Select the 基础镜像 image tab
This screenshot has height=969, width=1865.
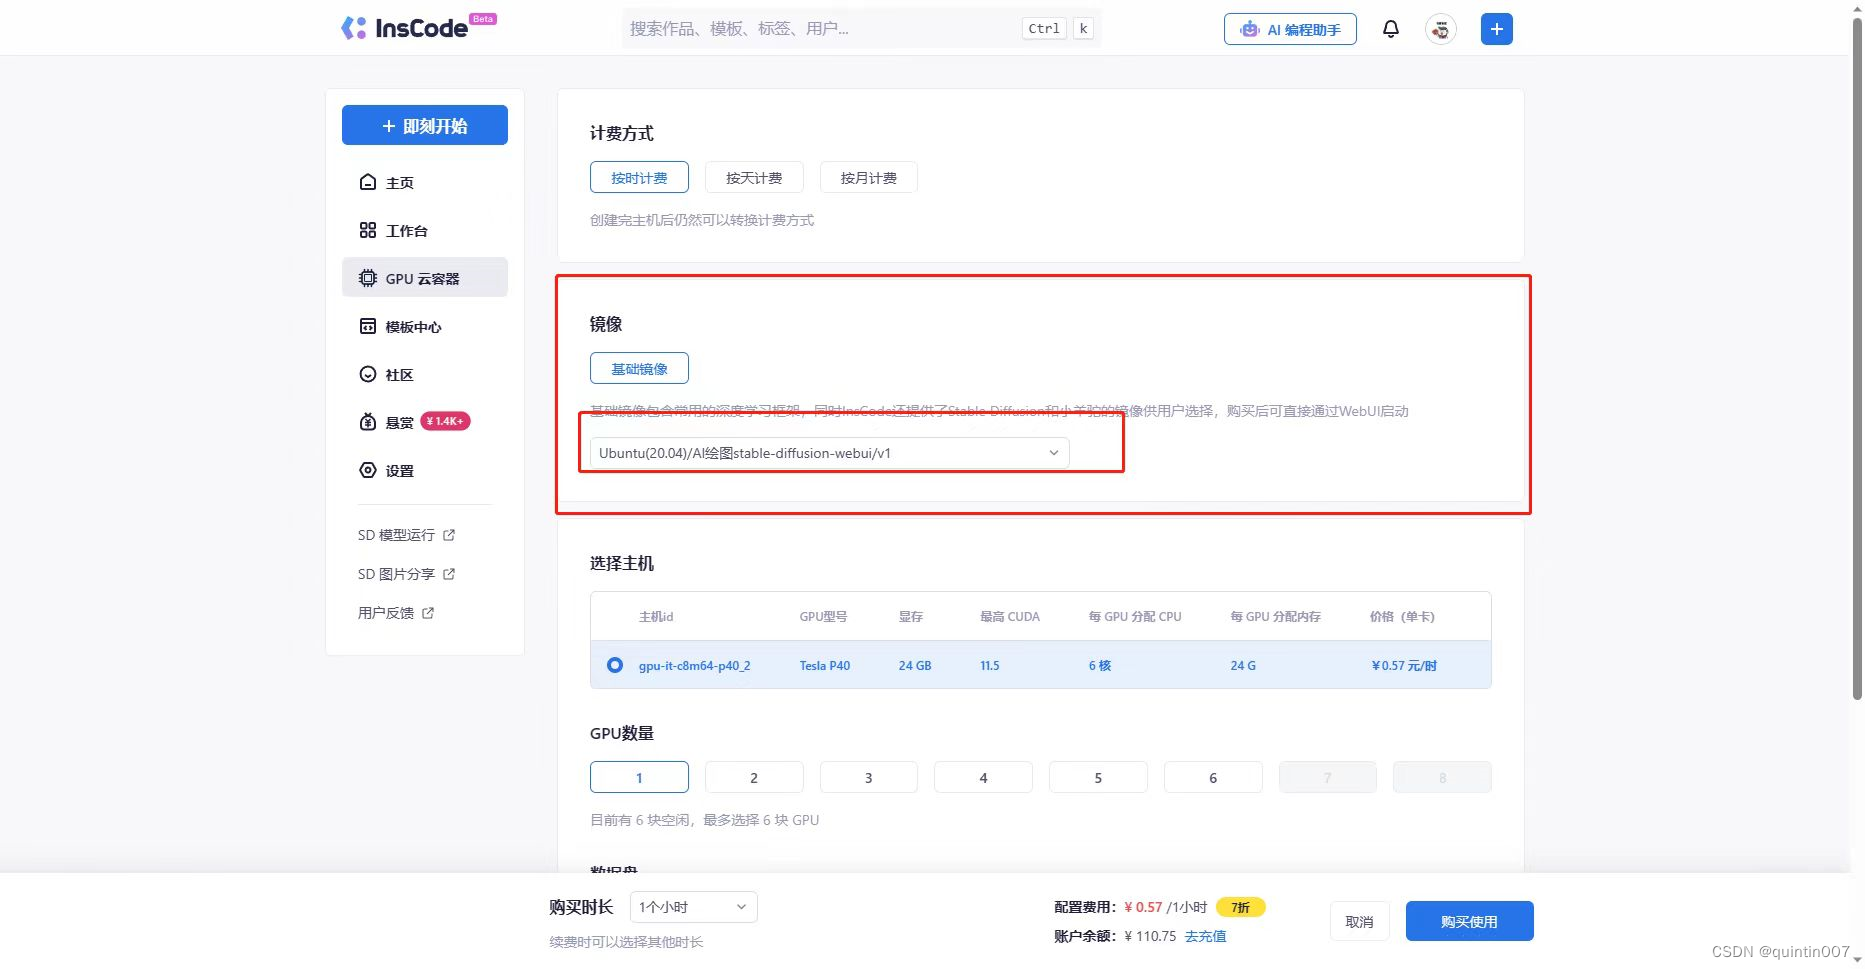(639, 368)
